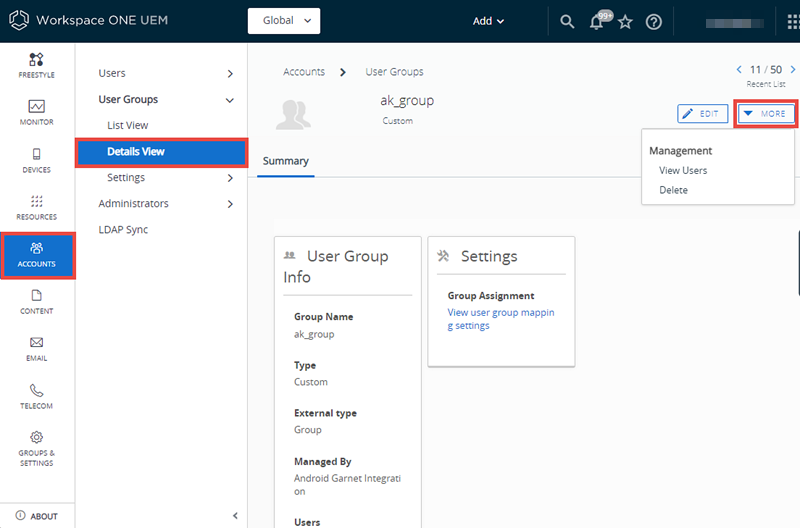Open the Content section

coord(37,302)
